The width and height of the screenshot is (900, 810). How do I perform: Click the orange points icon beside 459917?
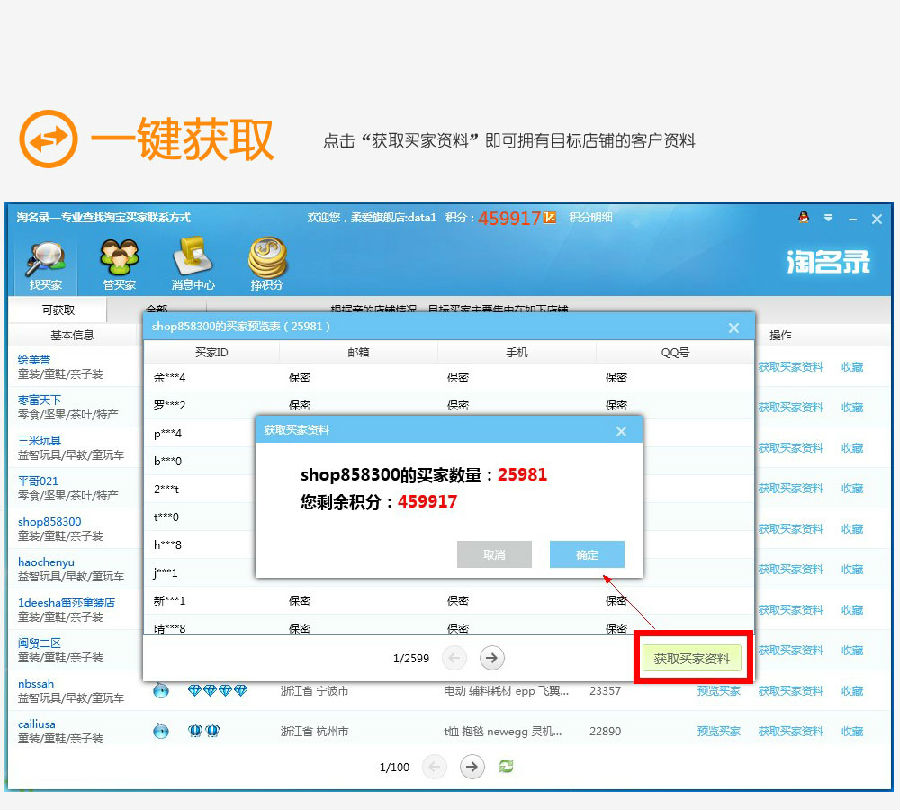tap(549, 217)
